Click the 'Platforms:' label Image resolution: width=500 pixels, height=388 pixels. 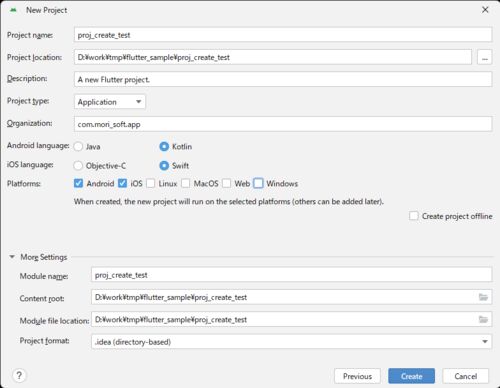24,184
